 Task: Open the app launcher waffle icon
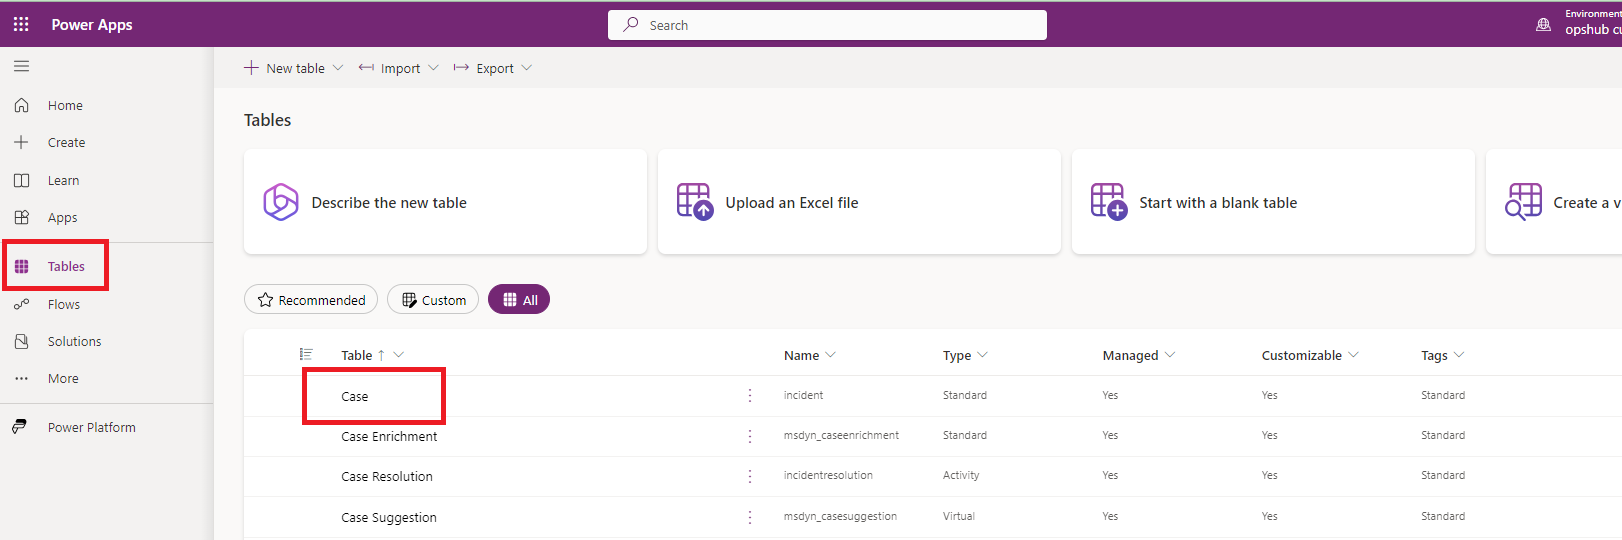(21, 24)
